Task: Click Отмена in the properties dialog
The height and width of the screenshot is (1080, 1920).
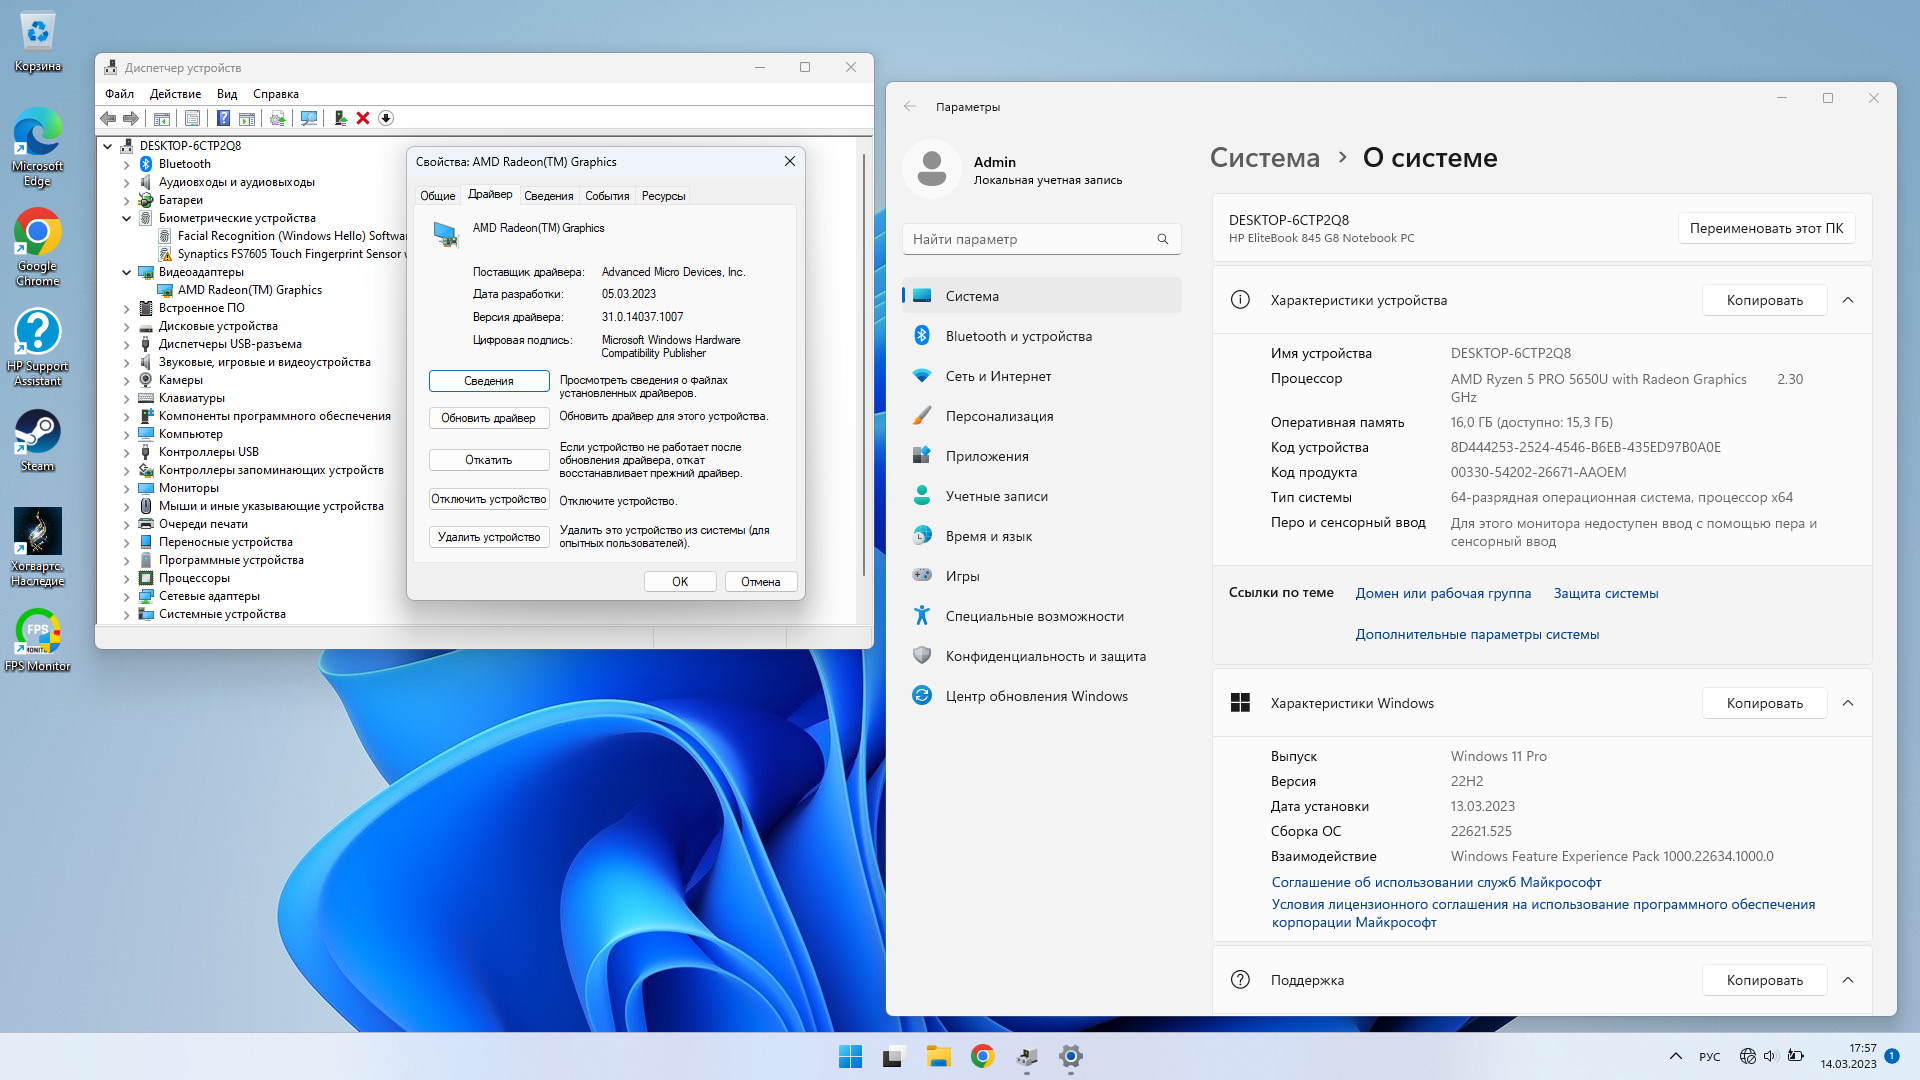Action: [x=761, y=582]
